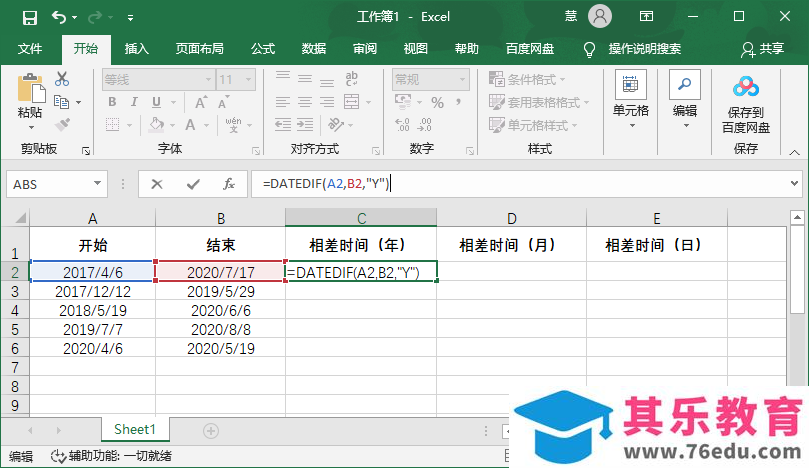Image resolution: width=809 pixels, height=468 pixels.
Task: Click the decrease decimal places icon
Action: coord(425,124)
